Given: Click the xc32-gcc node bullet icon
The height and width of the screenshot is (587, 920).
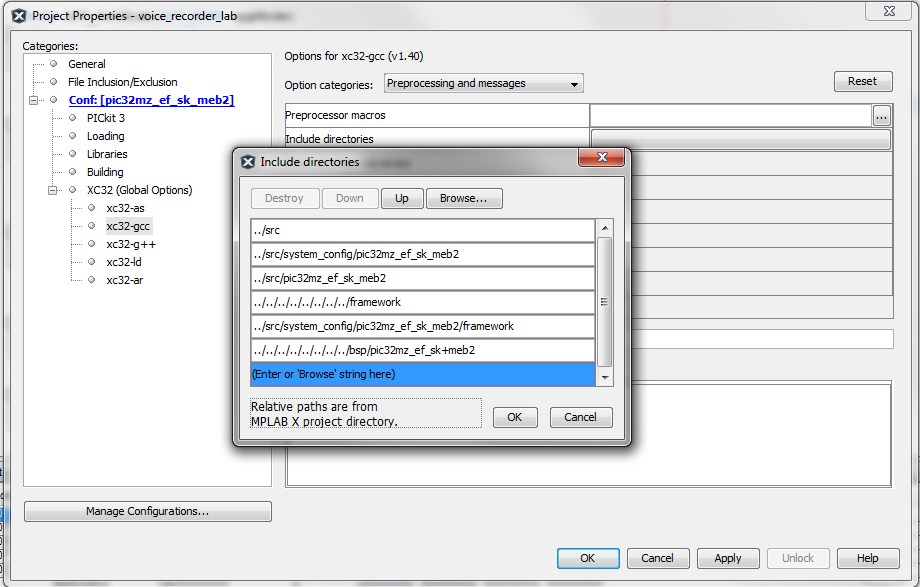Looking at the screenshot, I should click(91, 227).
